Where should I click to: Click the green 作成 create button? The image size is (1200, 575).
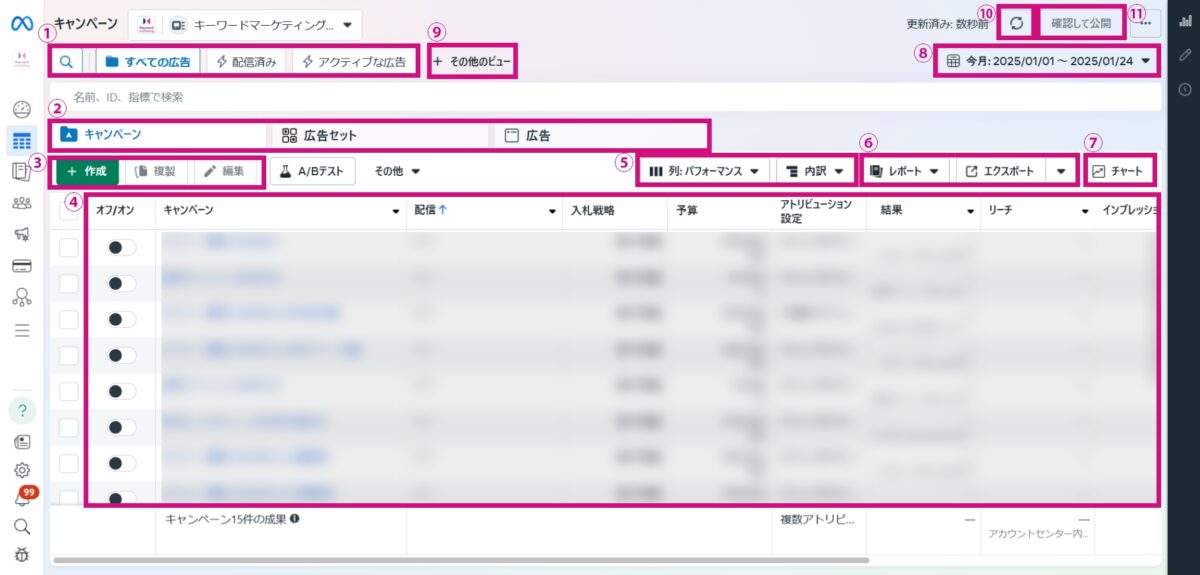click(87, 171)
